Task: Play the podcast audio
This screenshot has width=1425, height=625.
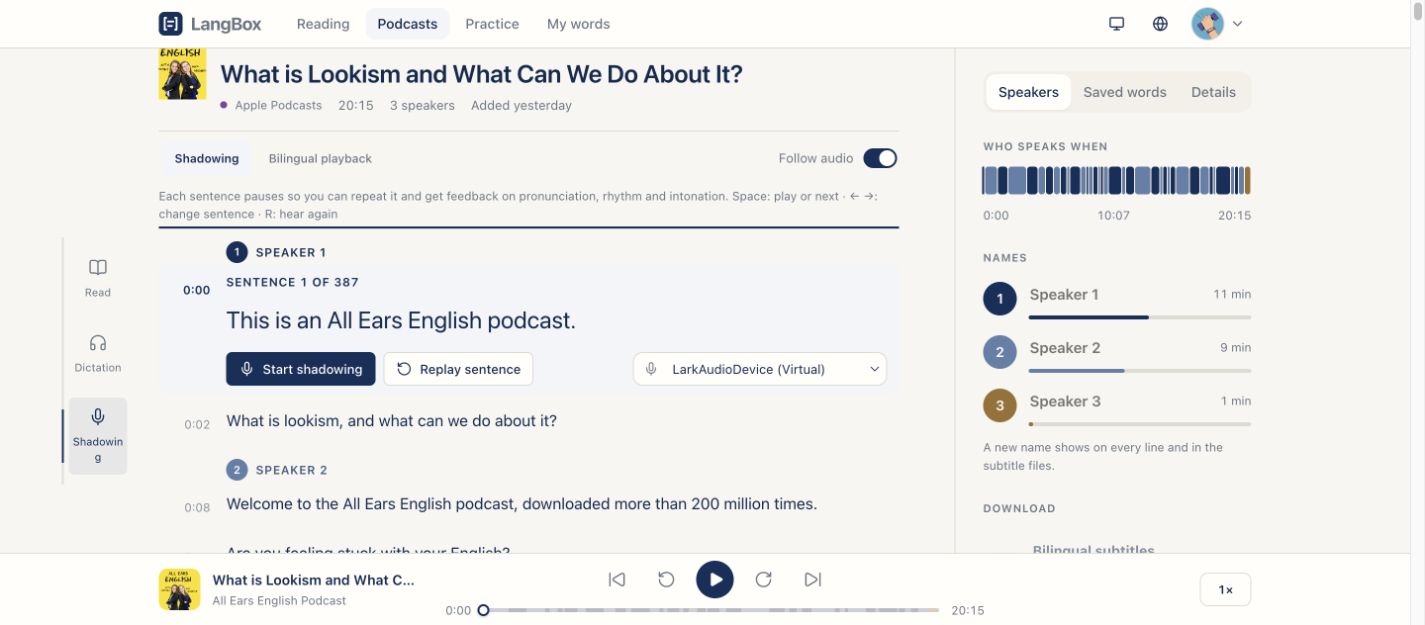Action: (715, 579)
